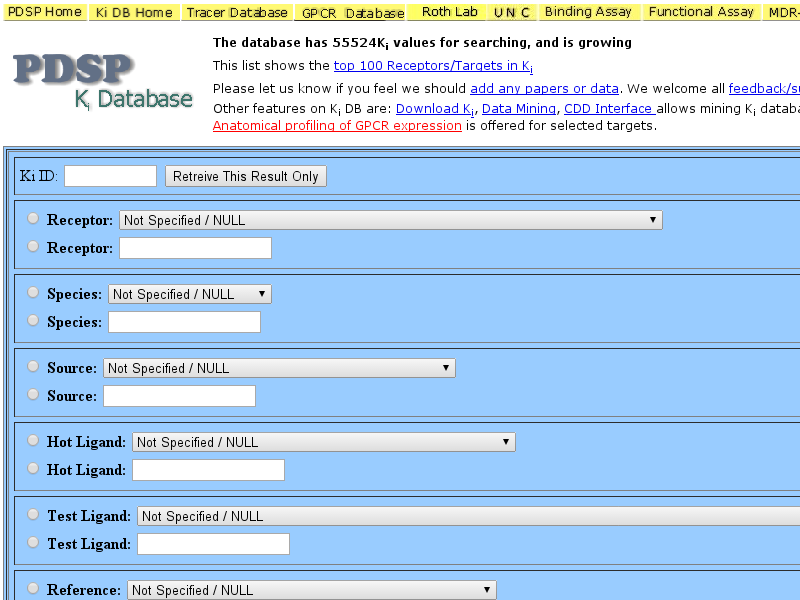
Task: Open the Species dropdown list
Action: (190, 294)
